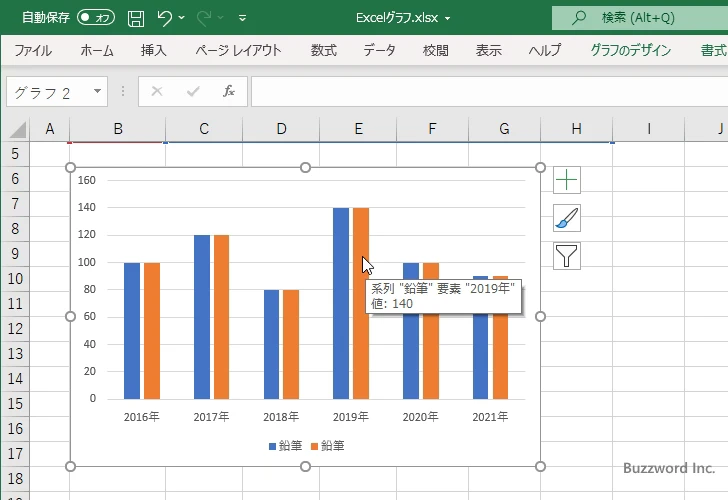Click the Enter checkmark icon in formula bar
Viewport: 728px width, 500px height.
(193, 91)
